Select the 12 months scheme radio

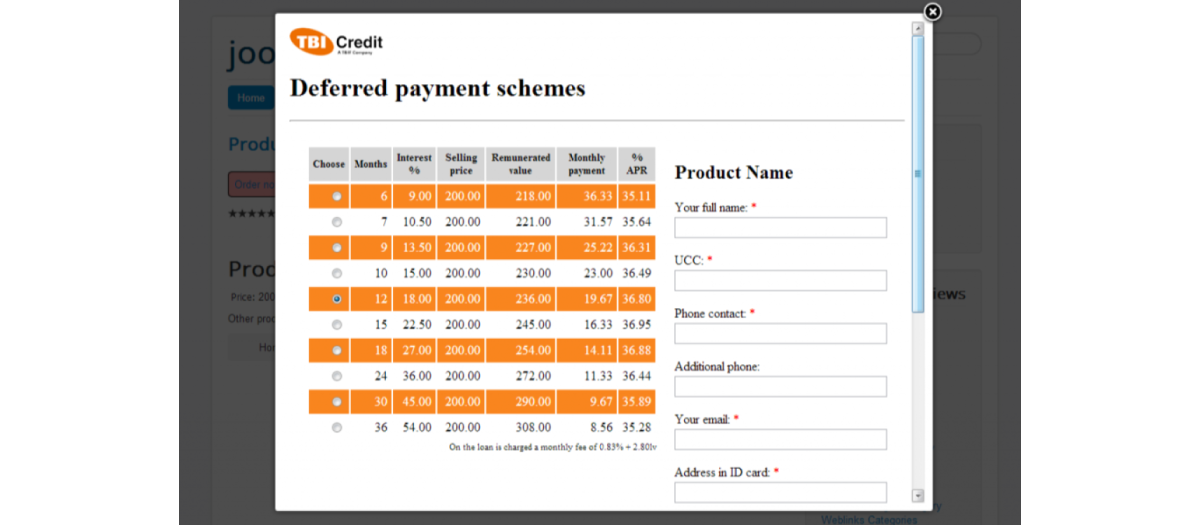pos(336,299)
